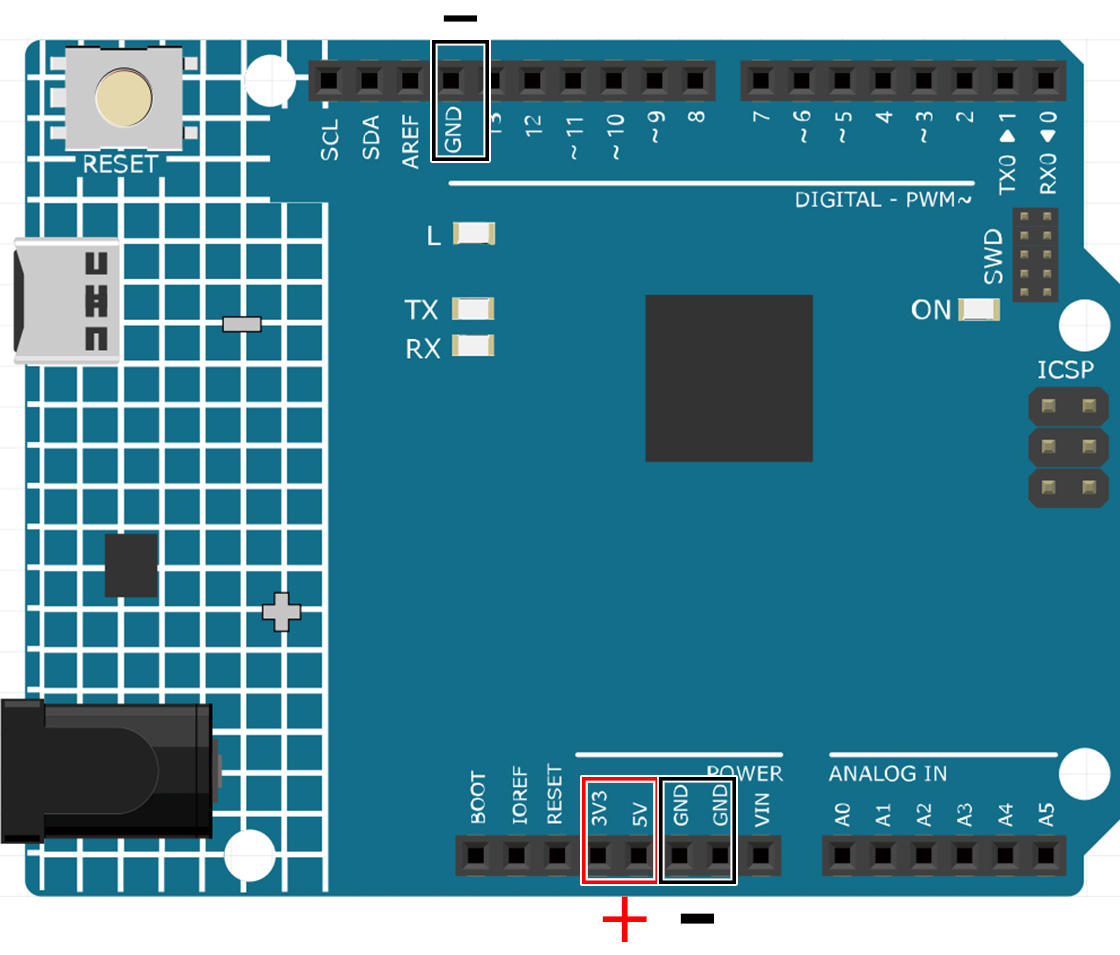Select the GND pin socket beside 5V
This screenshot has width=1120, height=955.
pyautogui.click(x=680, y=855)
